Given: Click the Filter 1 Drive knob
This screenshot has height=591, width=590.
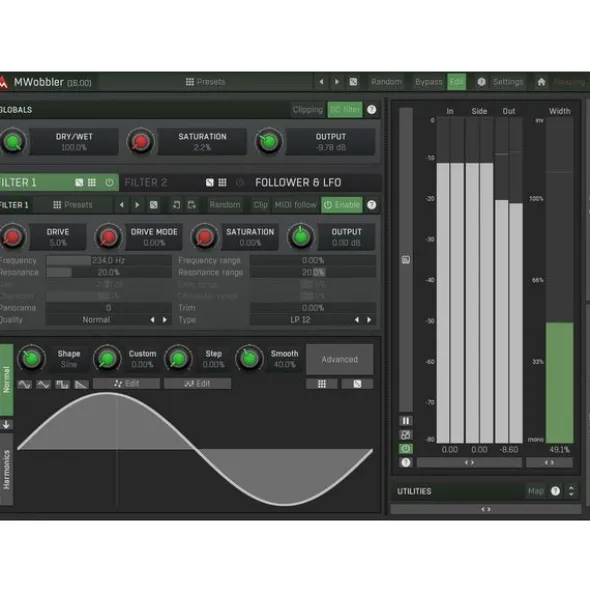Looking at the screenshot, I should (12, 237).
